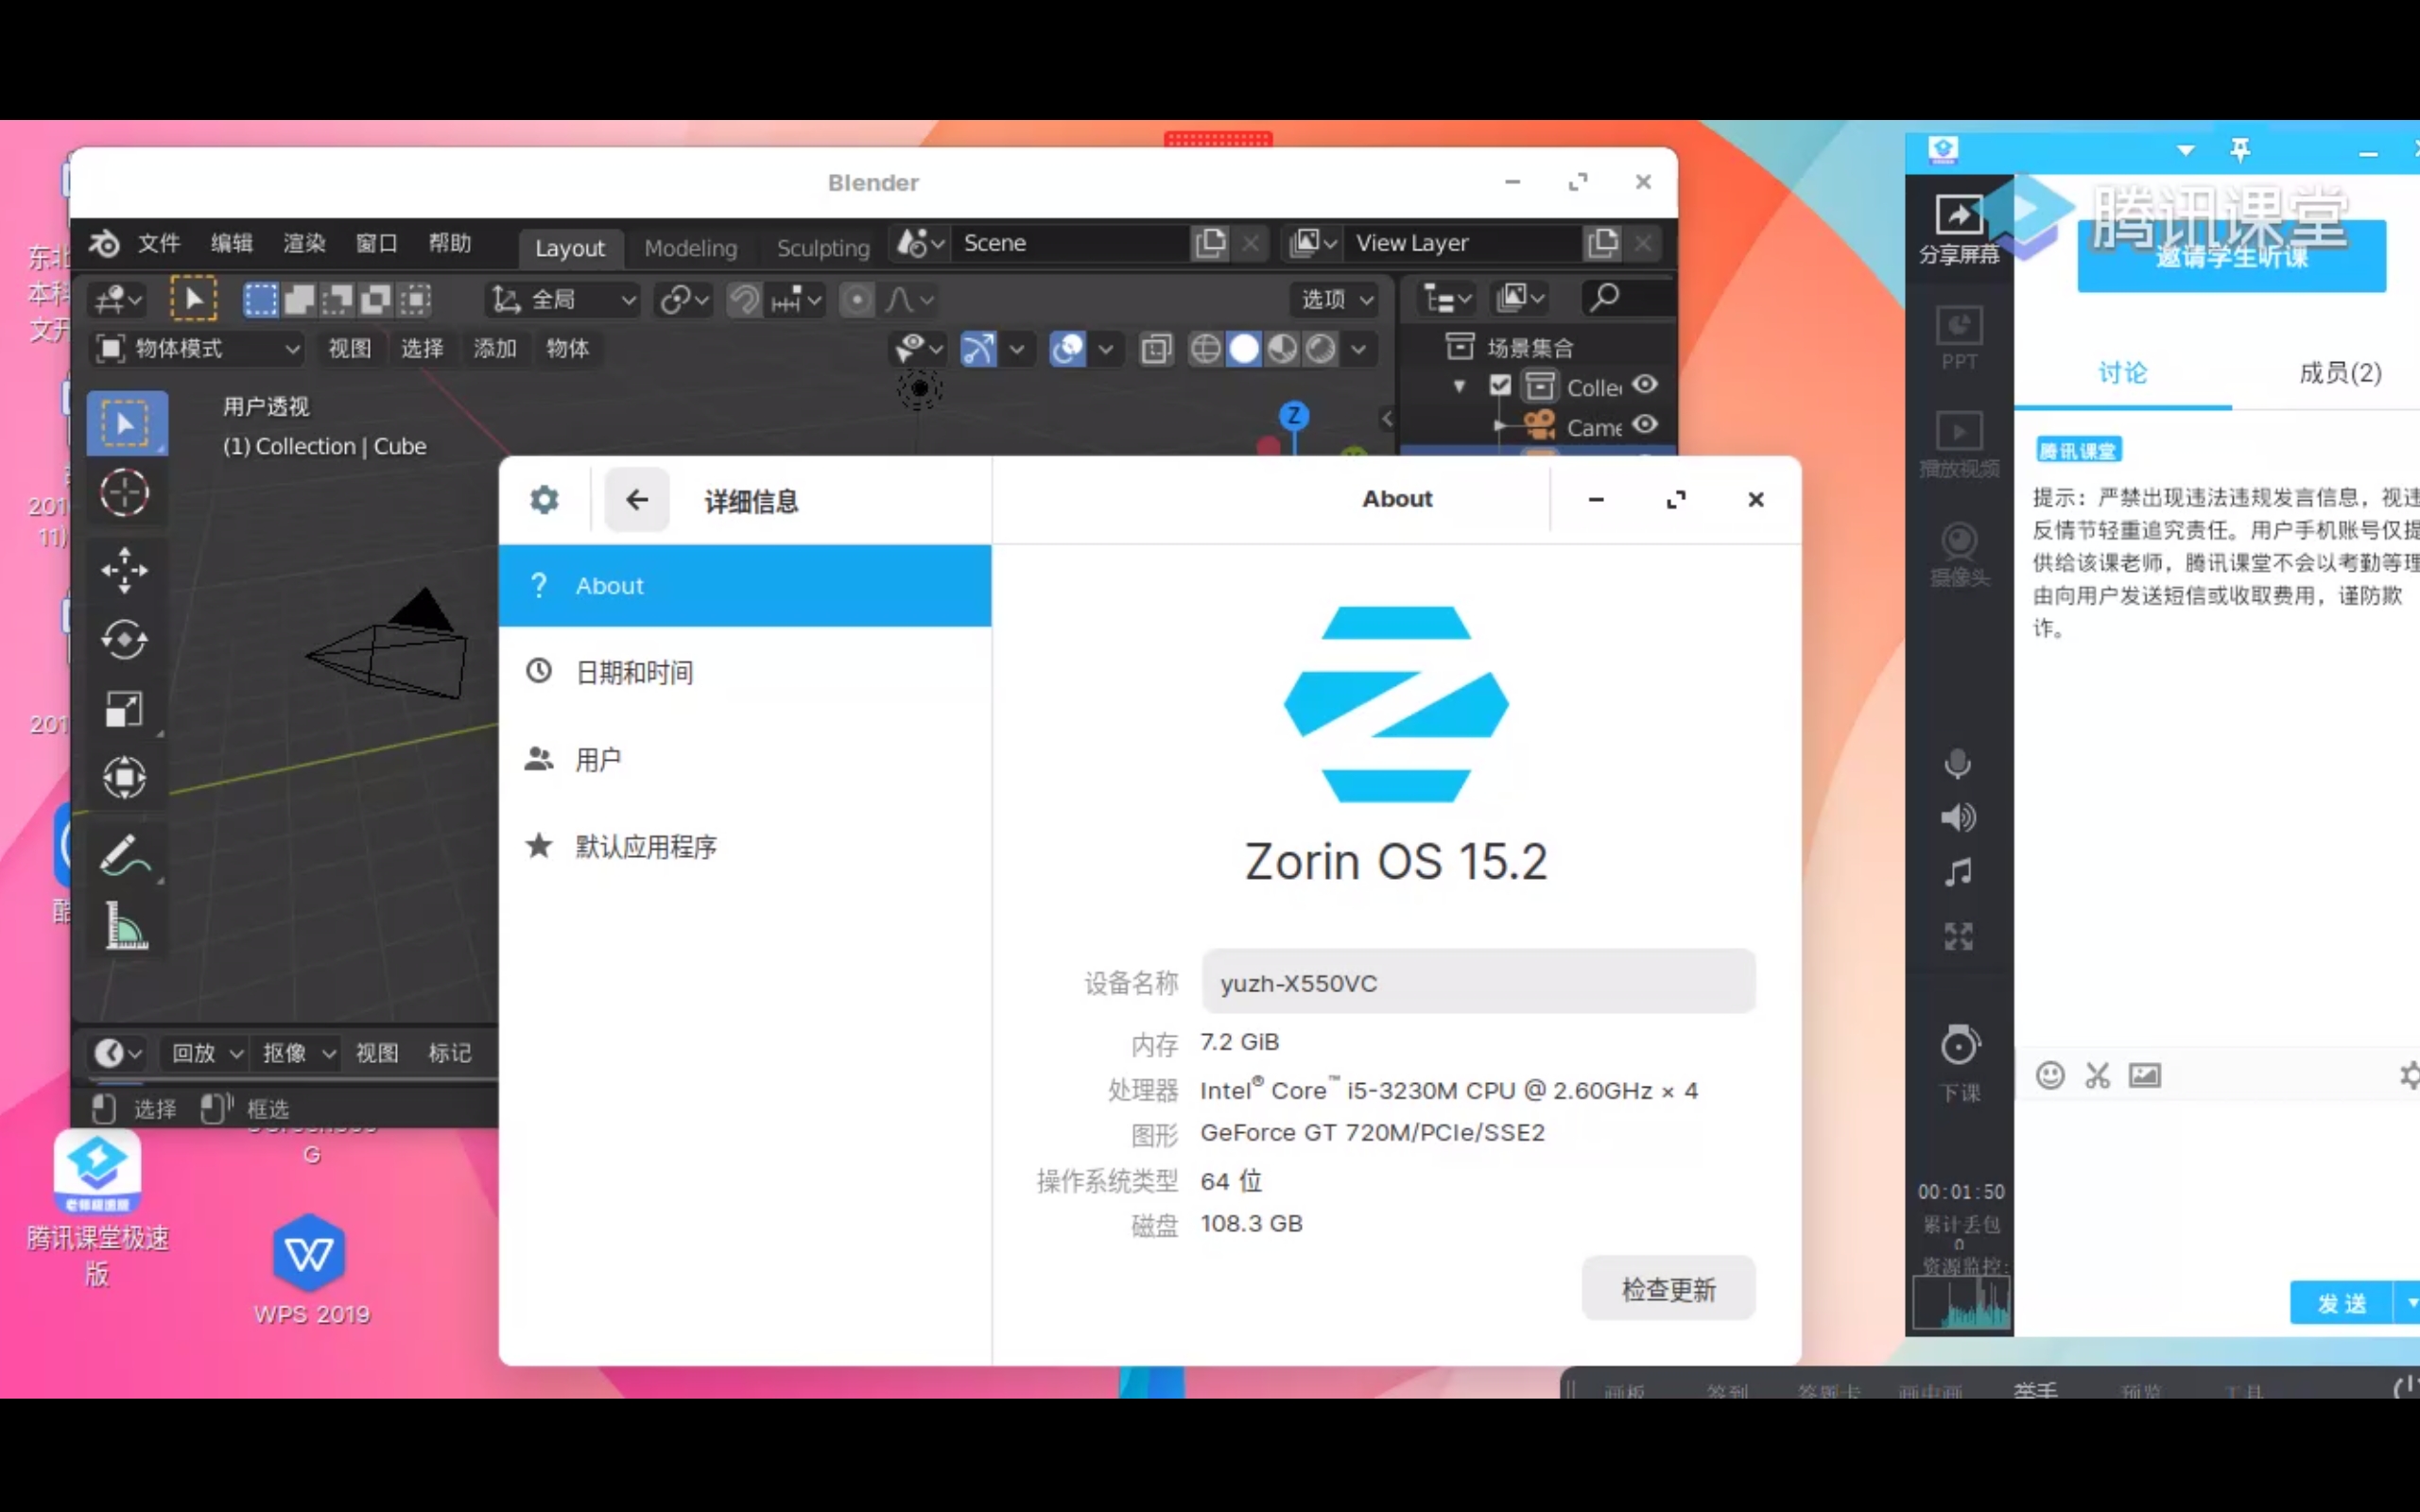
Task: Open the 回放 playback dropdown
Action: (x=207, y=1053)
